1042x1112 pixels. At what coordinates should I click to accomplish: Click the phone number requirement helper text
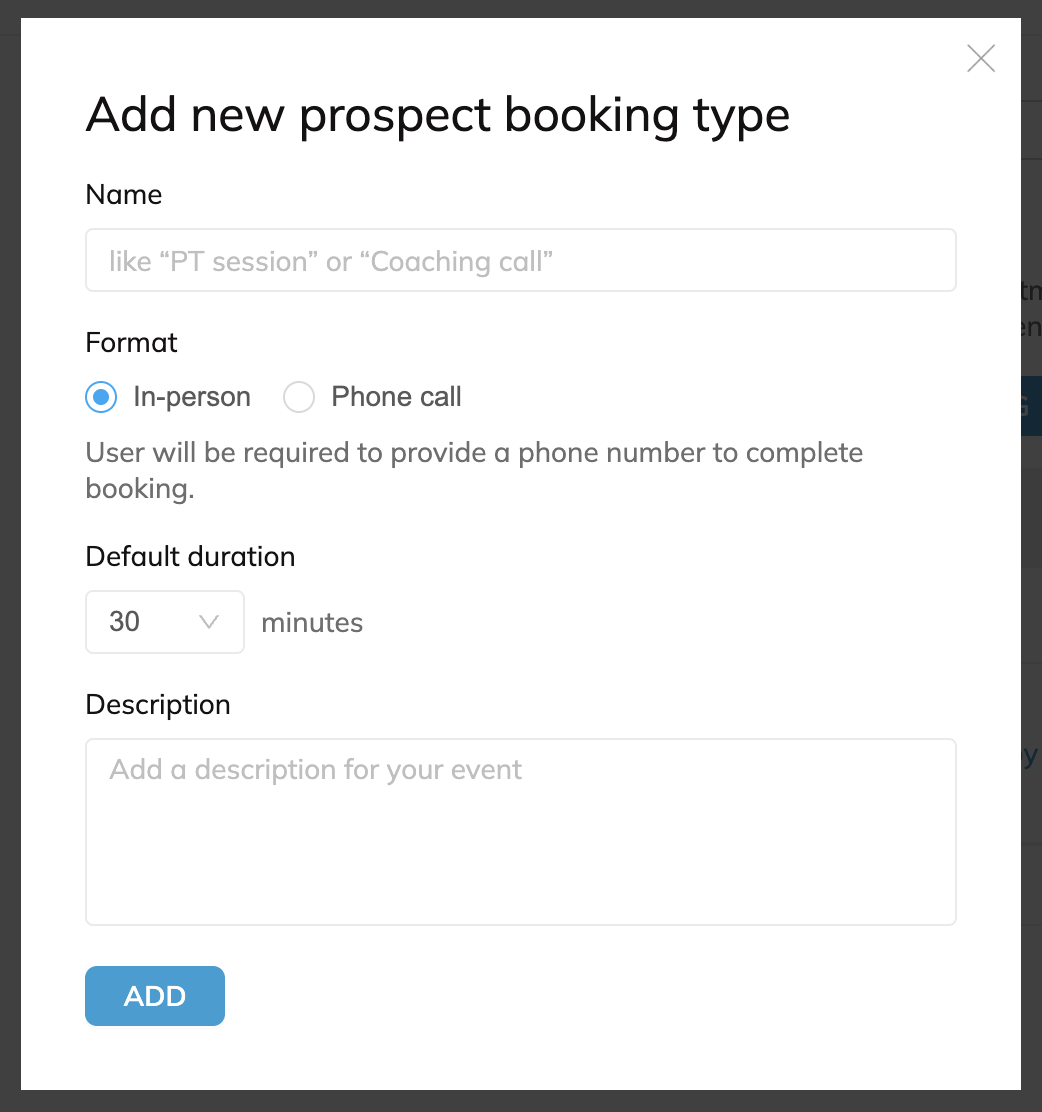[x=474, y=470]
